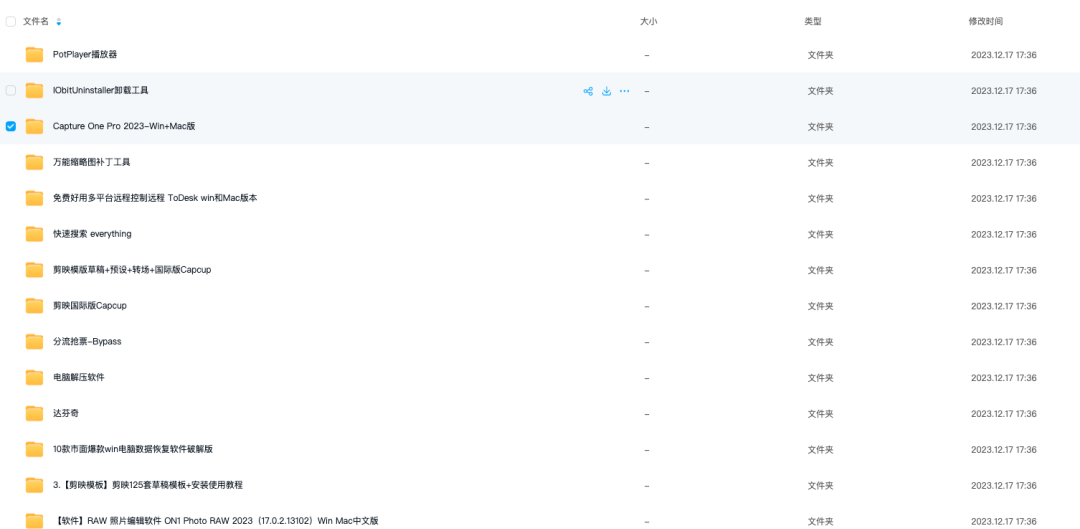Open the 万能缩略图补丁工具 folder name
The image size is (1080, 529).
tap(92, 162)
